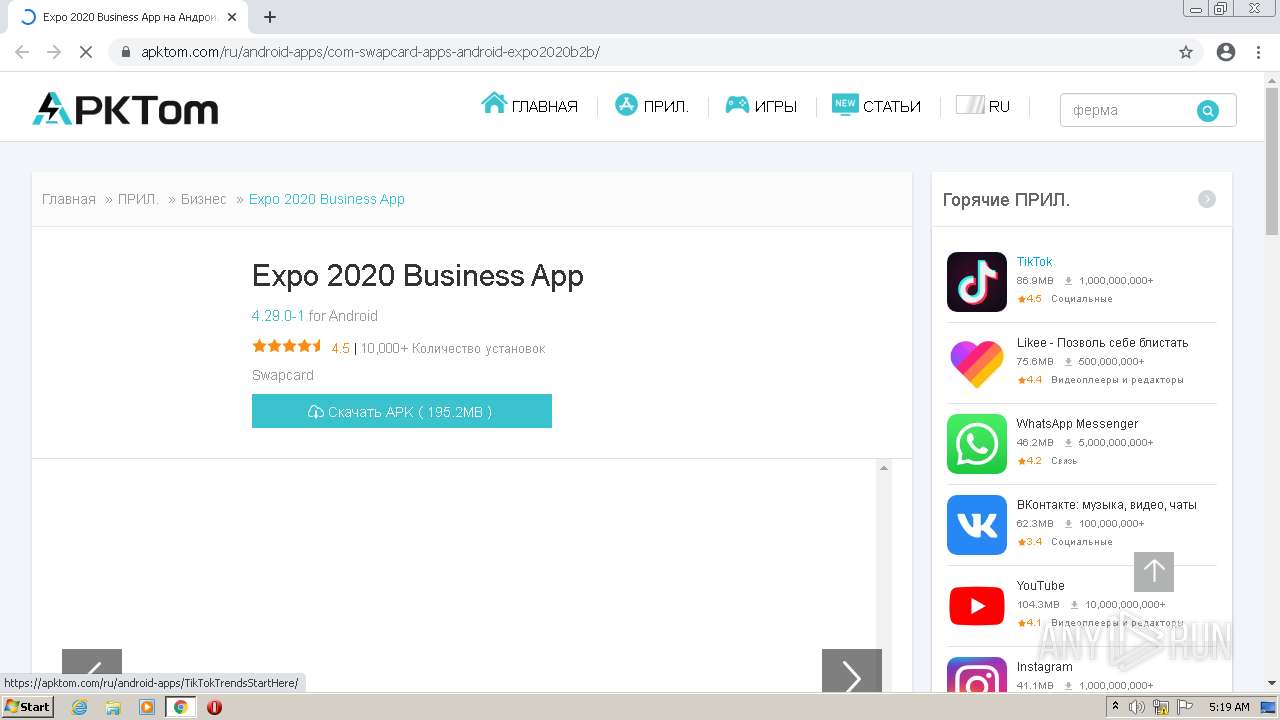The width and height of the screenshot is (1280, 720).
Task: Click the up arrow of the screenshot scrollbar
Action: (x=884, y=468)
